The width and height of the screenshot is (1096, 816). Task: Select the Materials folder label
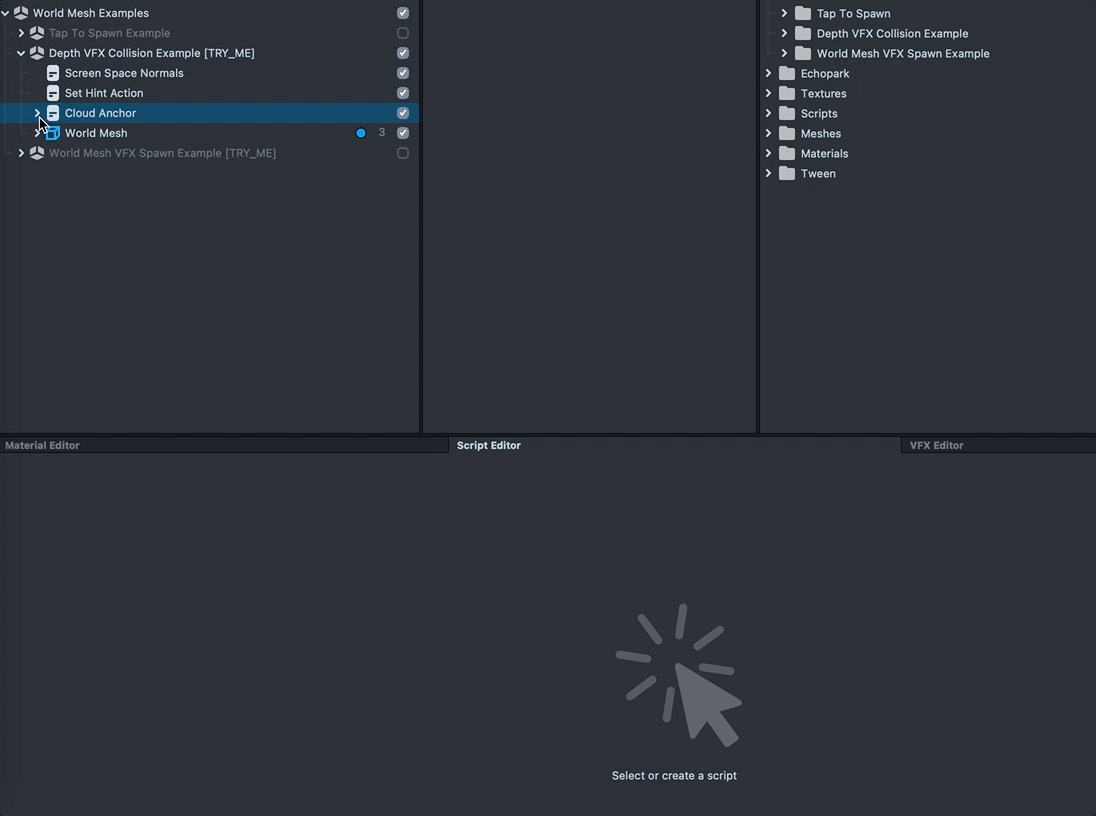824,153
